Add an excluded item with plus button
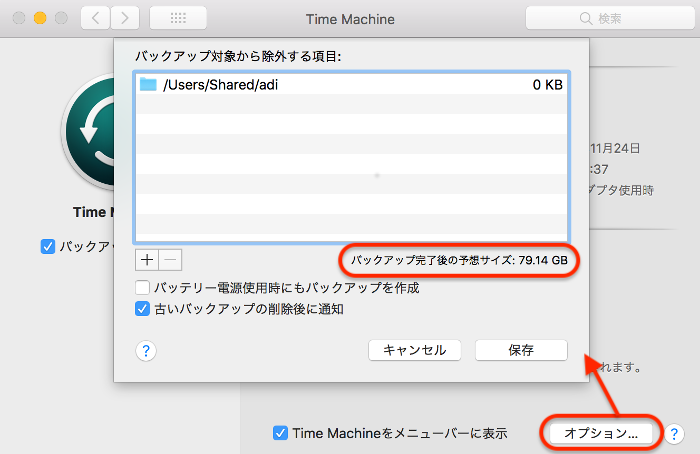Screen dimensions: 700x454 147,260
